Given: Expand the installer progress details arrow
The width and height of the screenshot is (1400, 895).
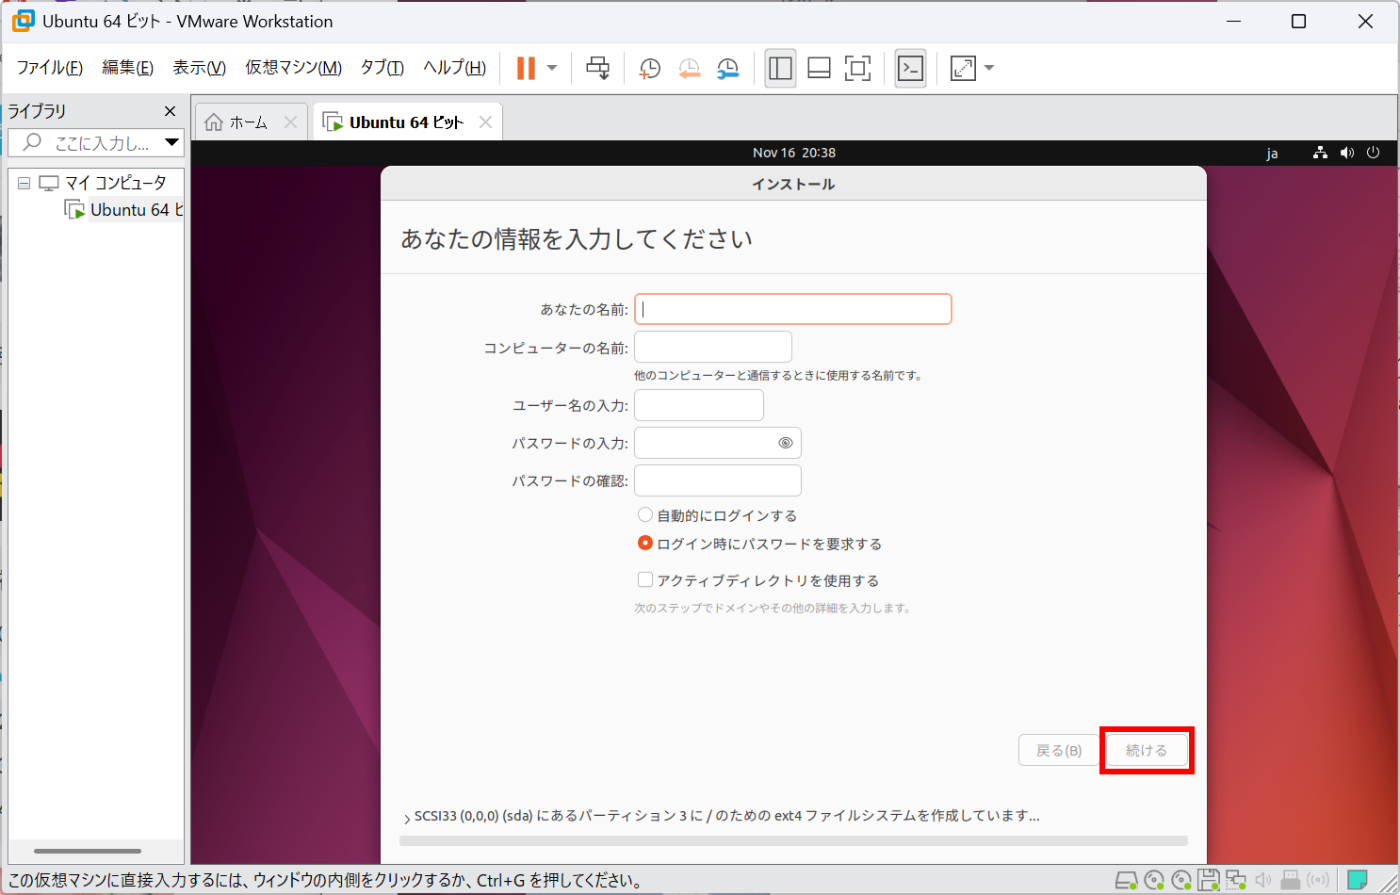Looking at the screenshot, I should [x=407, y=817].
